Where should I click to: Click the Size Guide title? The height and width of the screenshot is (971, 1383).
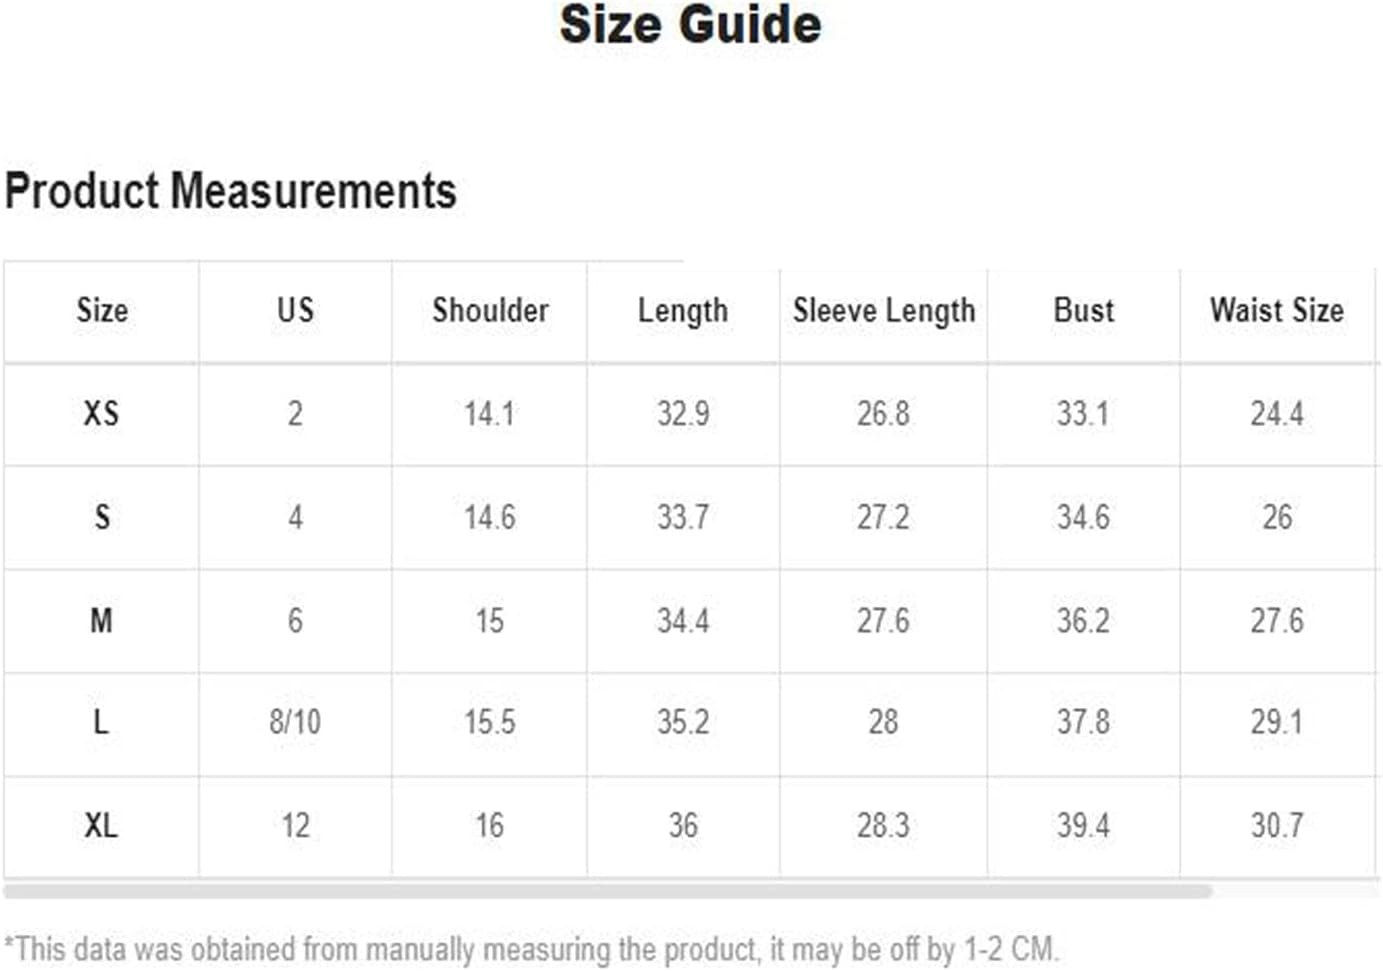(691, 25)
